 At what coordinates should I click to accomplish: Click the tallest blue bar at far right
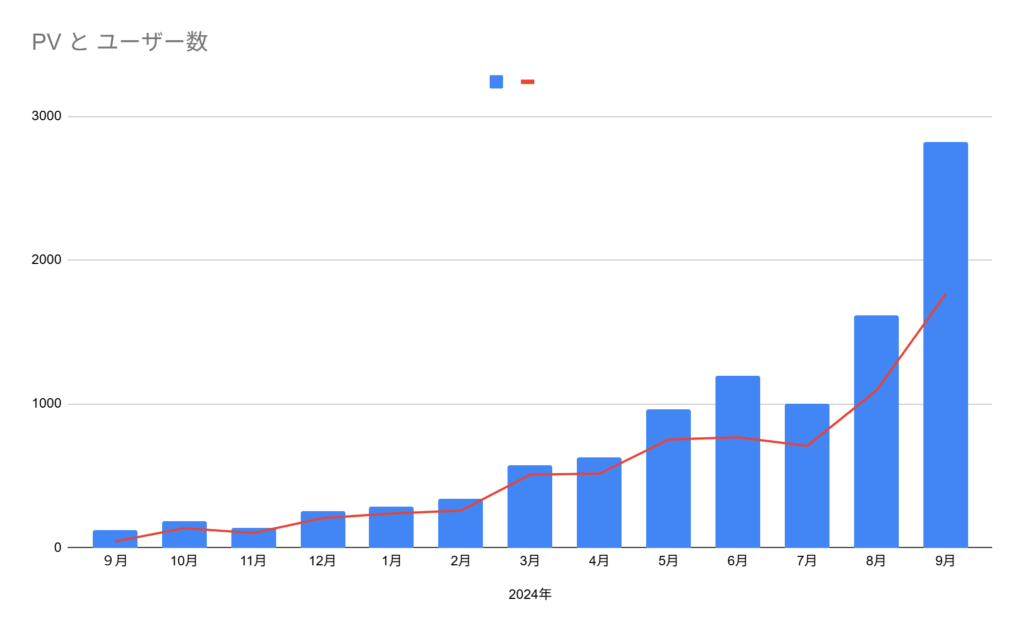pyautogui.click(x=945, y=345)
